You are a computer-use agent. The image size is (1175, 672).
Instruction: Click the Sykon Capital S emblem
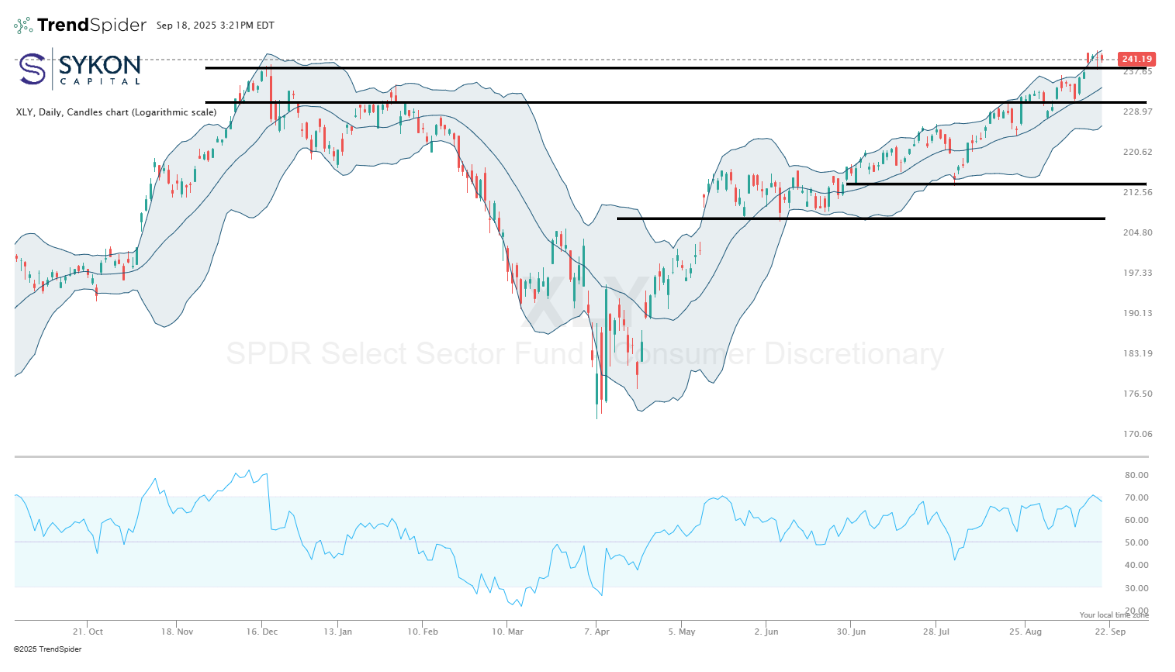click(34, 69)
